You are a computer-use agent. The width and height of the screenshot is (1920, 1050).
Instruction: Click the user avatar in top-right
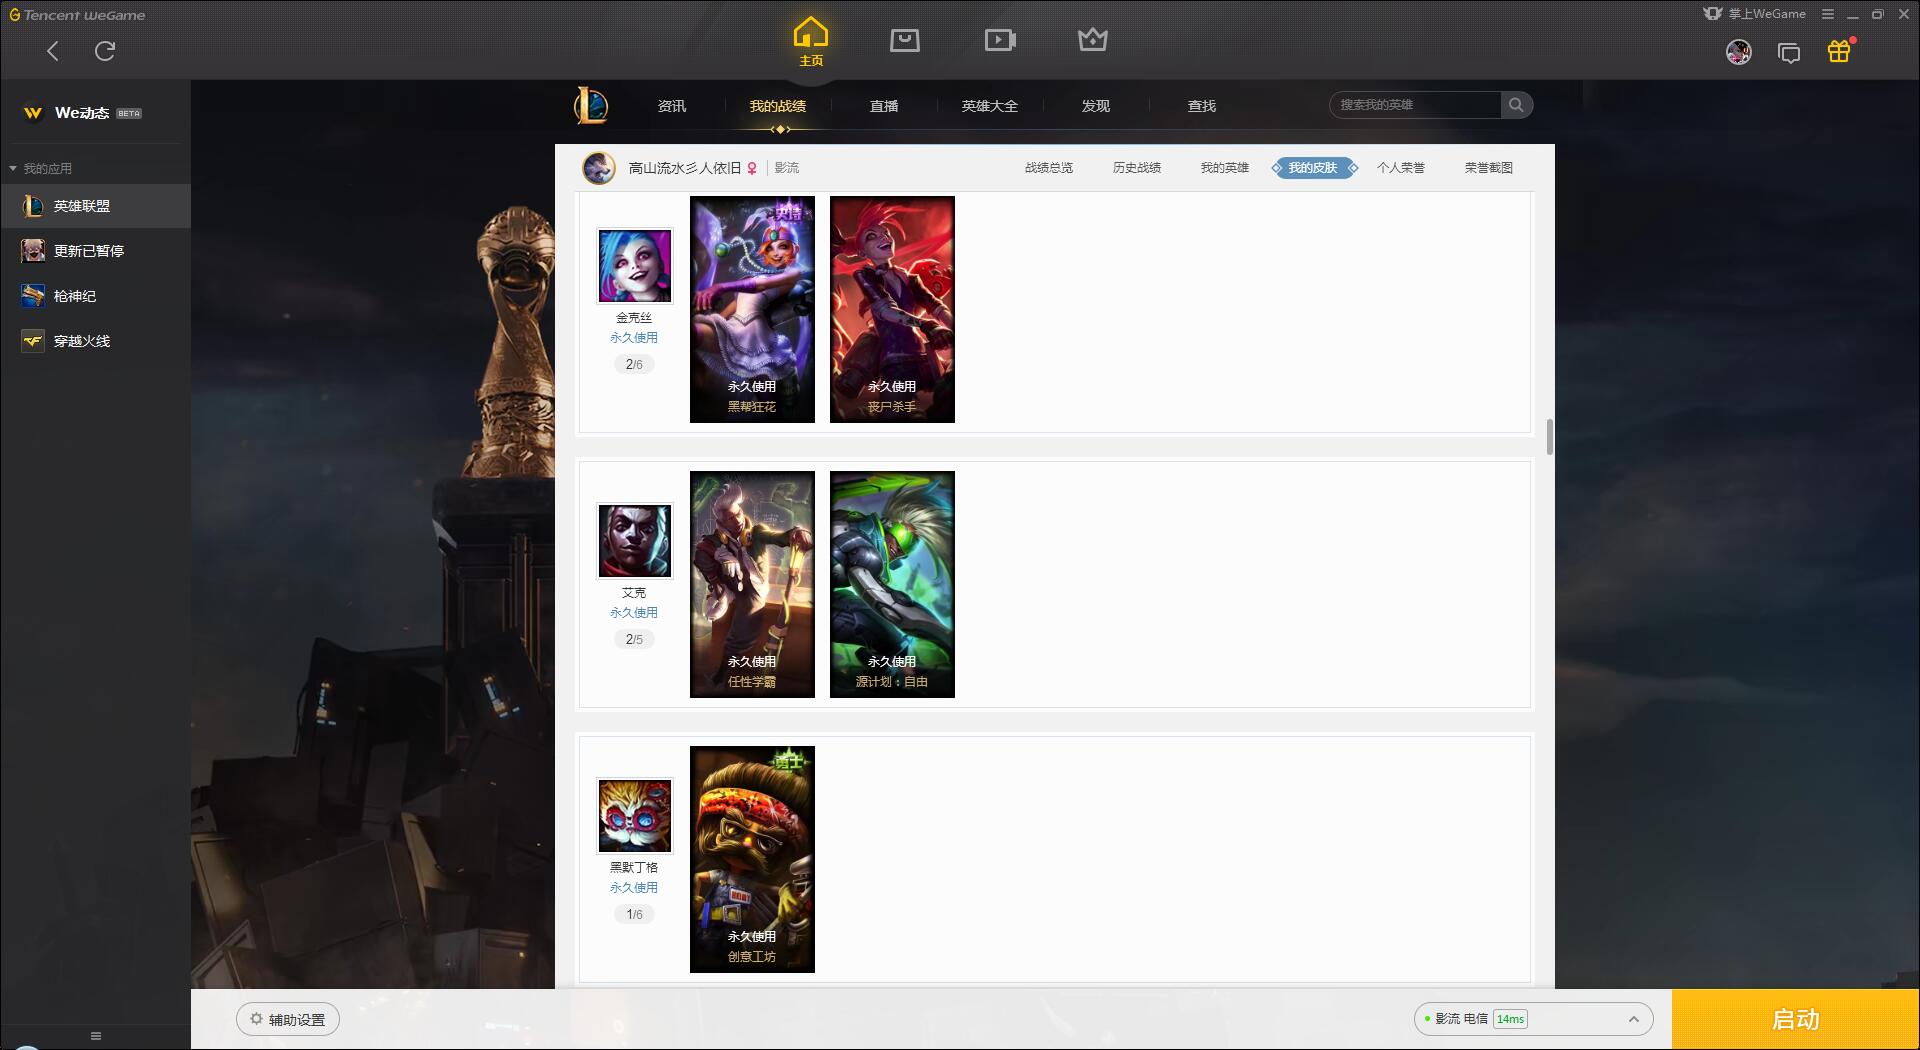click(x=1739, y=52)
